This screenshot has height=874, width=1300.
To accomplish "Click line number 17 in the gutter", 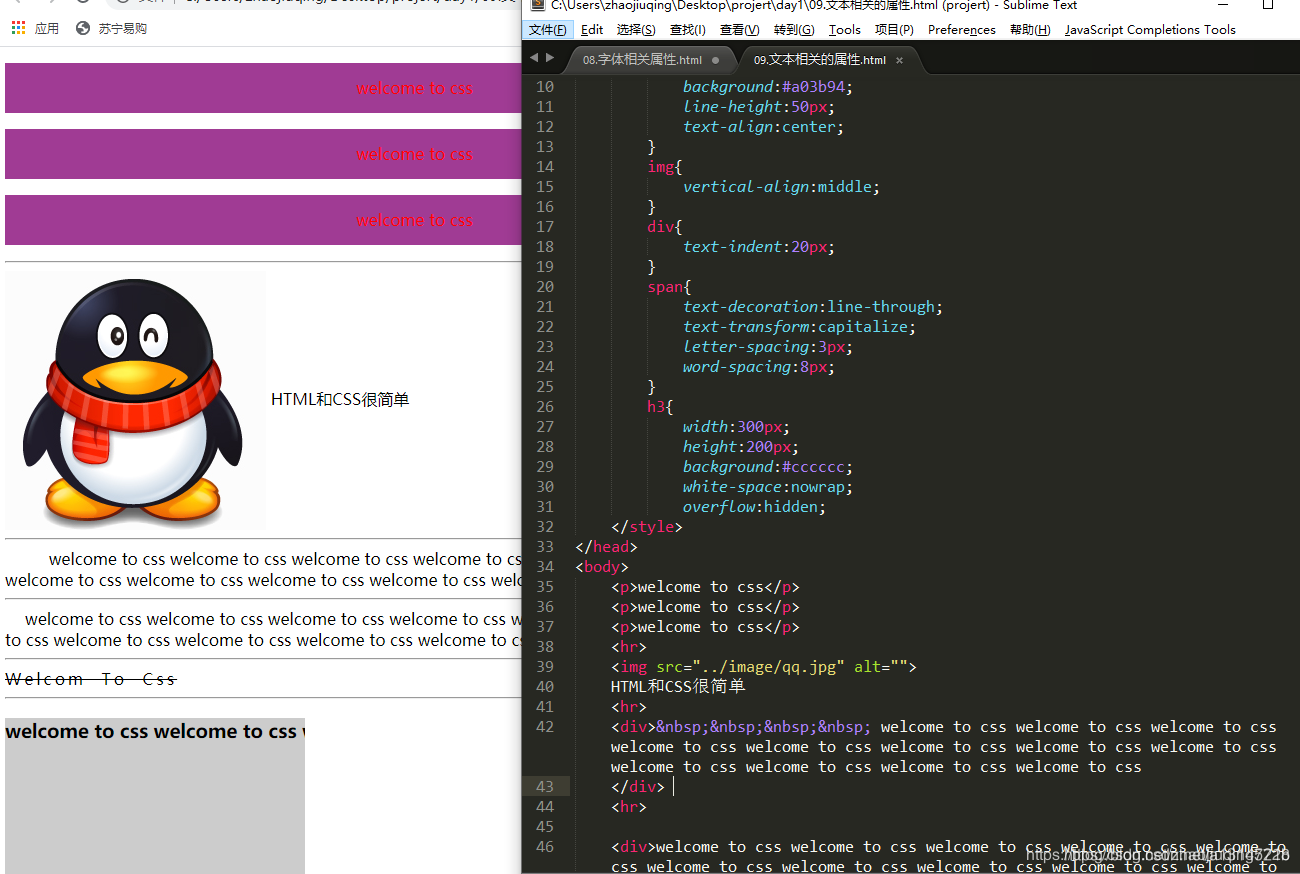I will 545,227.
